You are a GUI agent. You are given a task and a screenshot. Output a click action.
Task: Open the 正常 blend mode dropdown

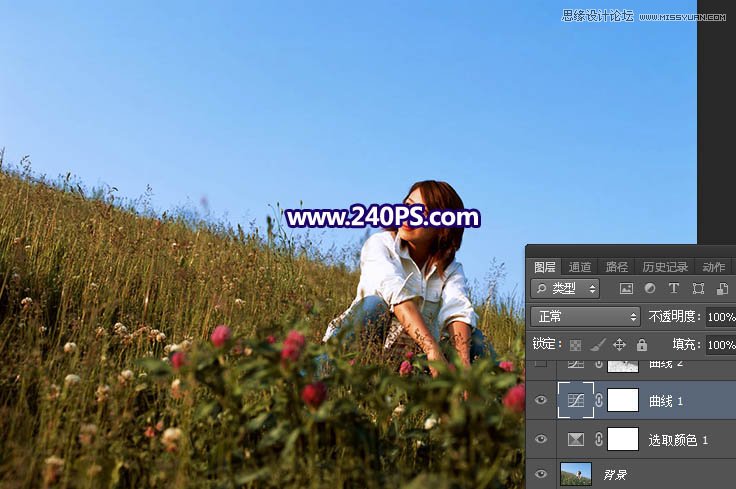tap(585, 317)
